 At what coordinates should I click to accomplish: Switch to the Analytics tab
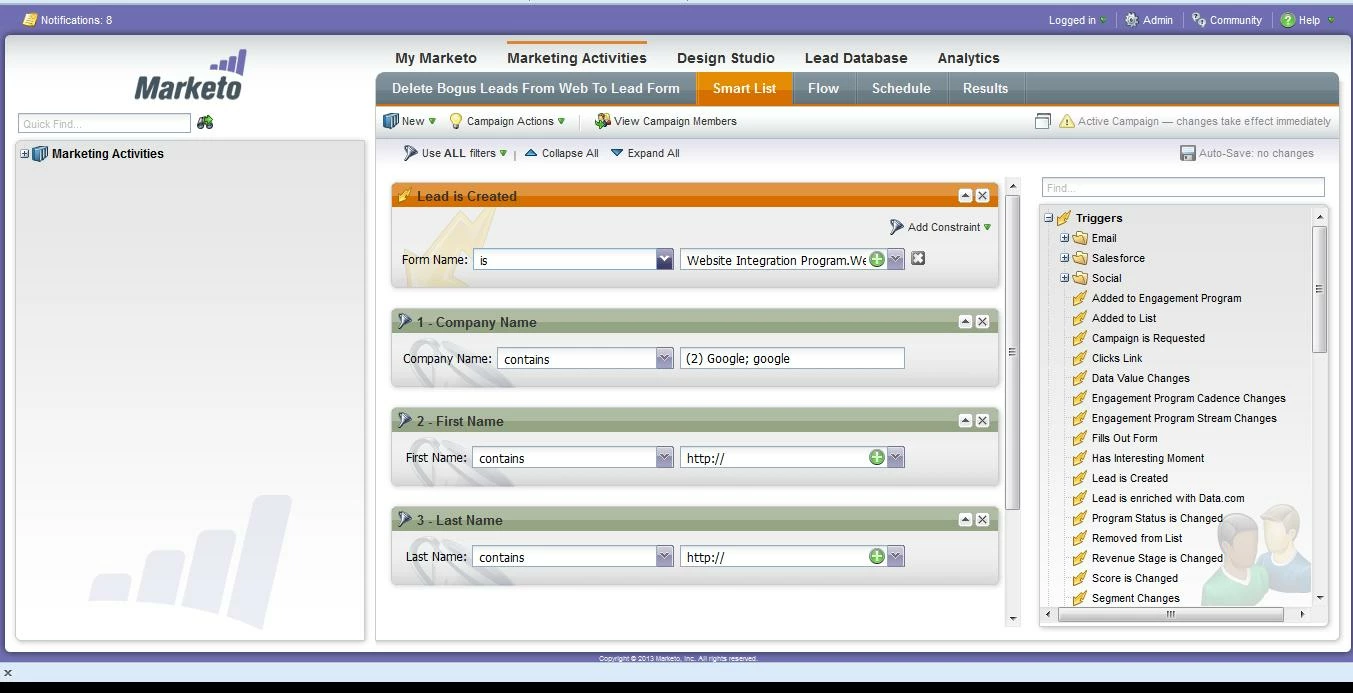[x=969, y=58]
